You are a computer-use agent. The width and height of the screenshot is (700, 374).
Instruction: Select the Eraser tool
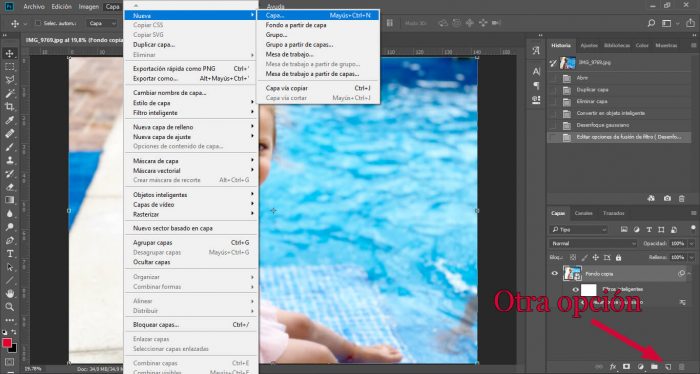tap(9, 187)
